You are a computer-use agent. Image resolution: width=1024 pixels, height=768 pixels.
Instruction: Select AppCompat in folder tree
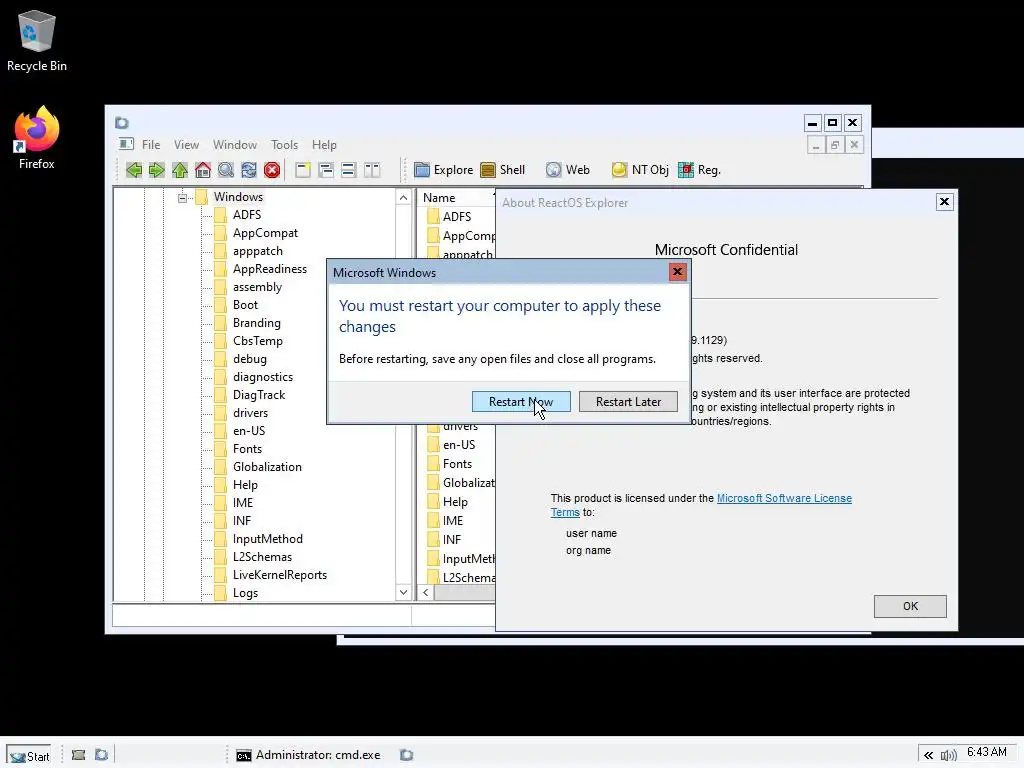(265, 233)
